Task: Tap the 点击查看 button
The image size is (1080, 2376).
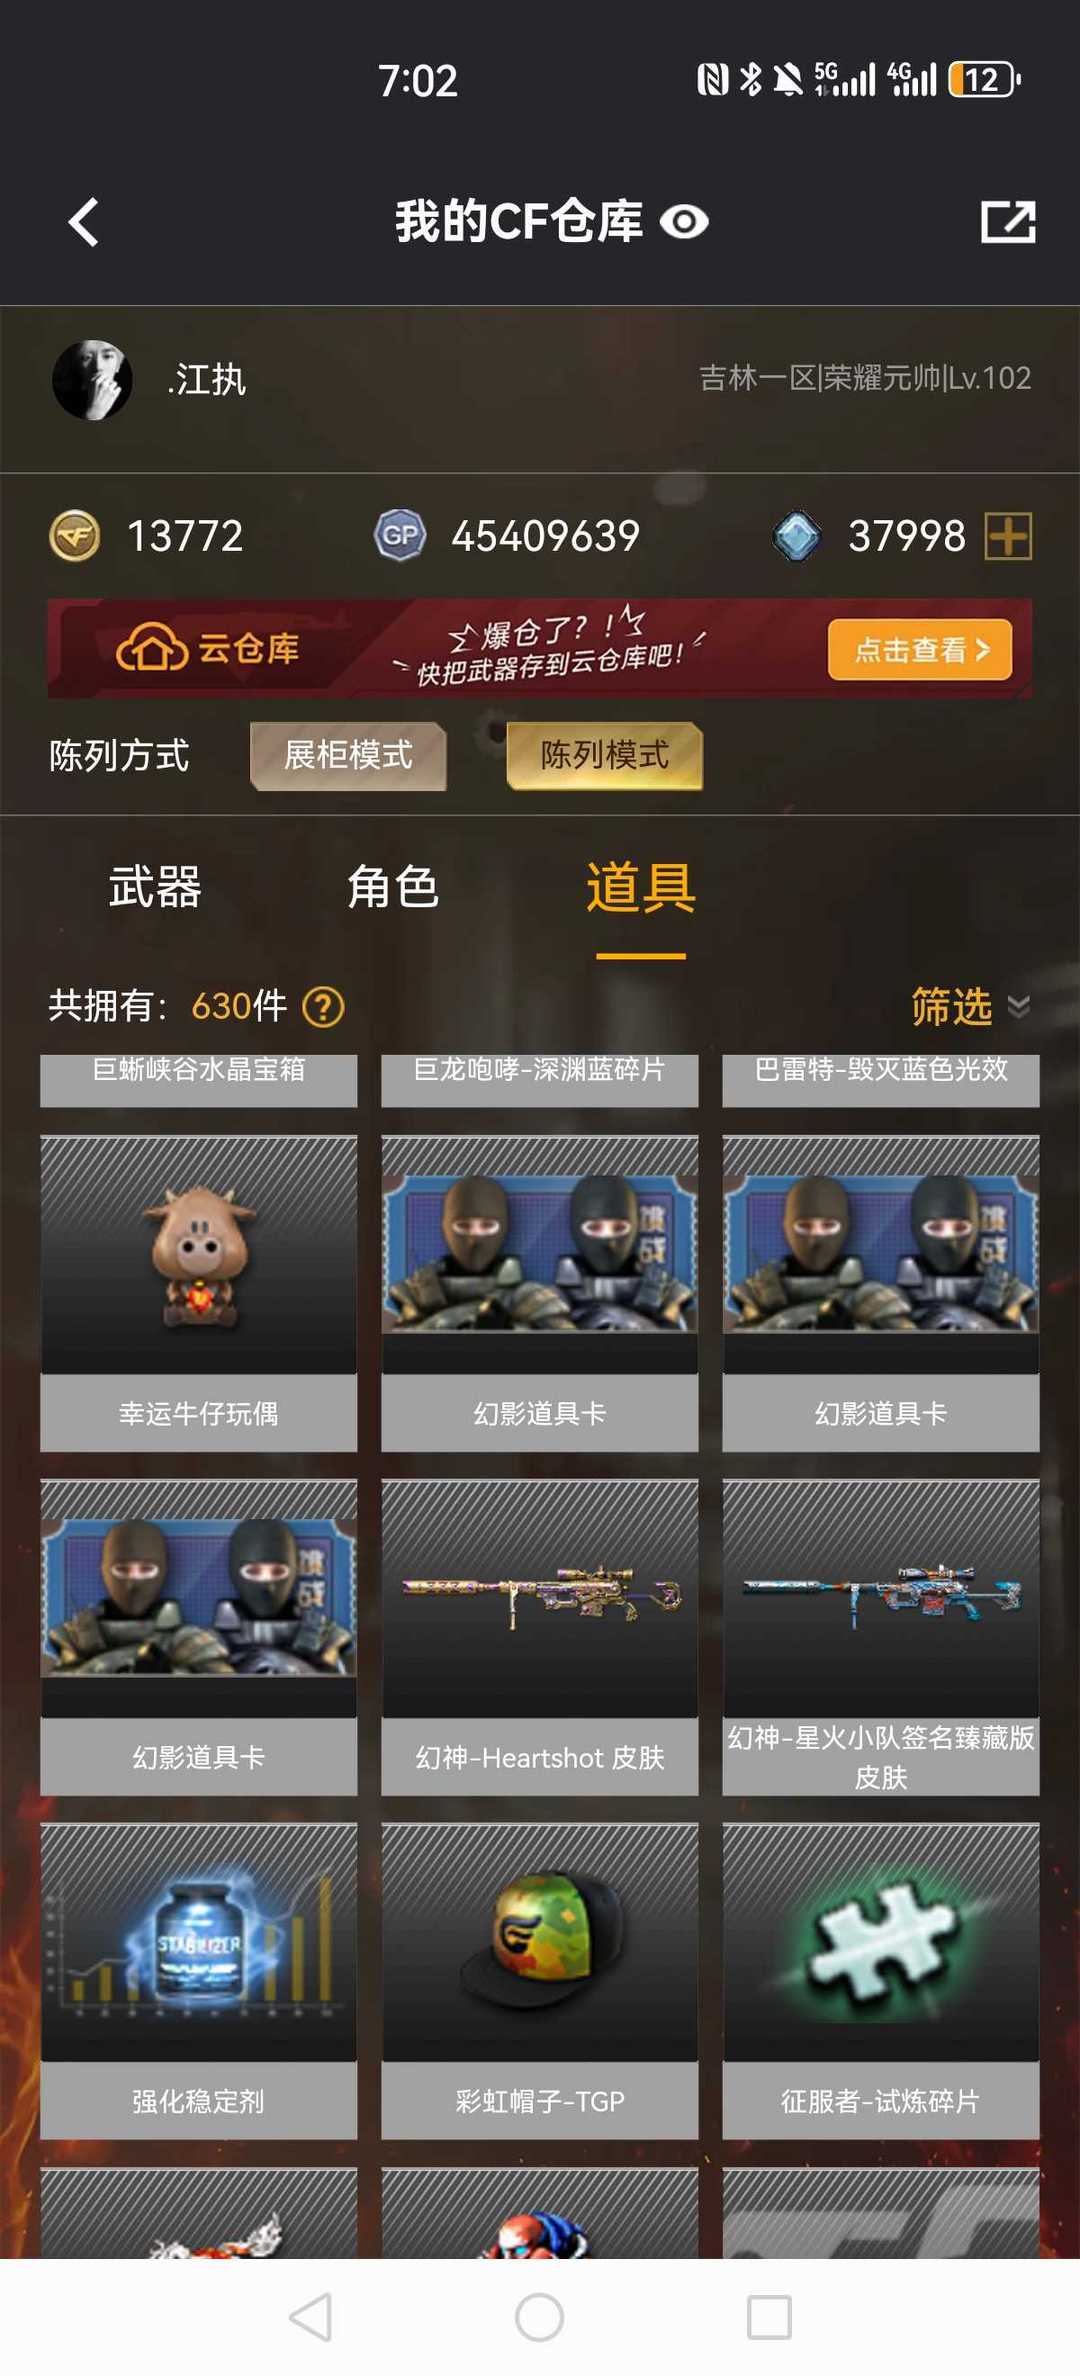Action: click(920, 650)
